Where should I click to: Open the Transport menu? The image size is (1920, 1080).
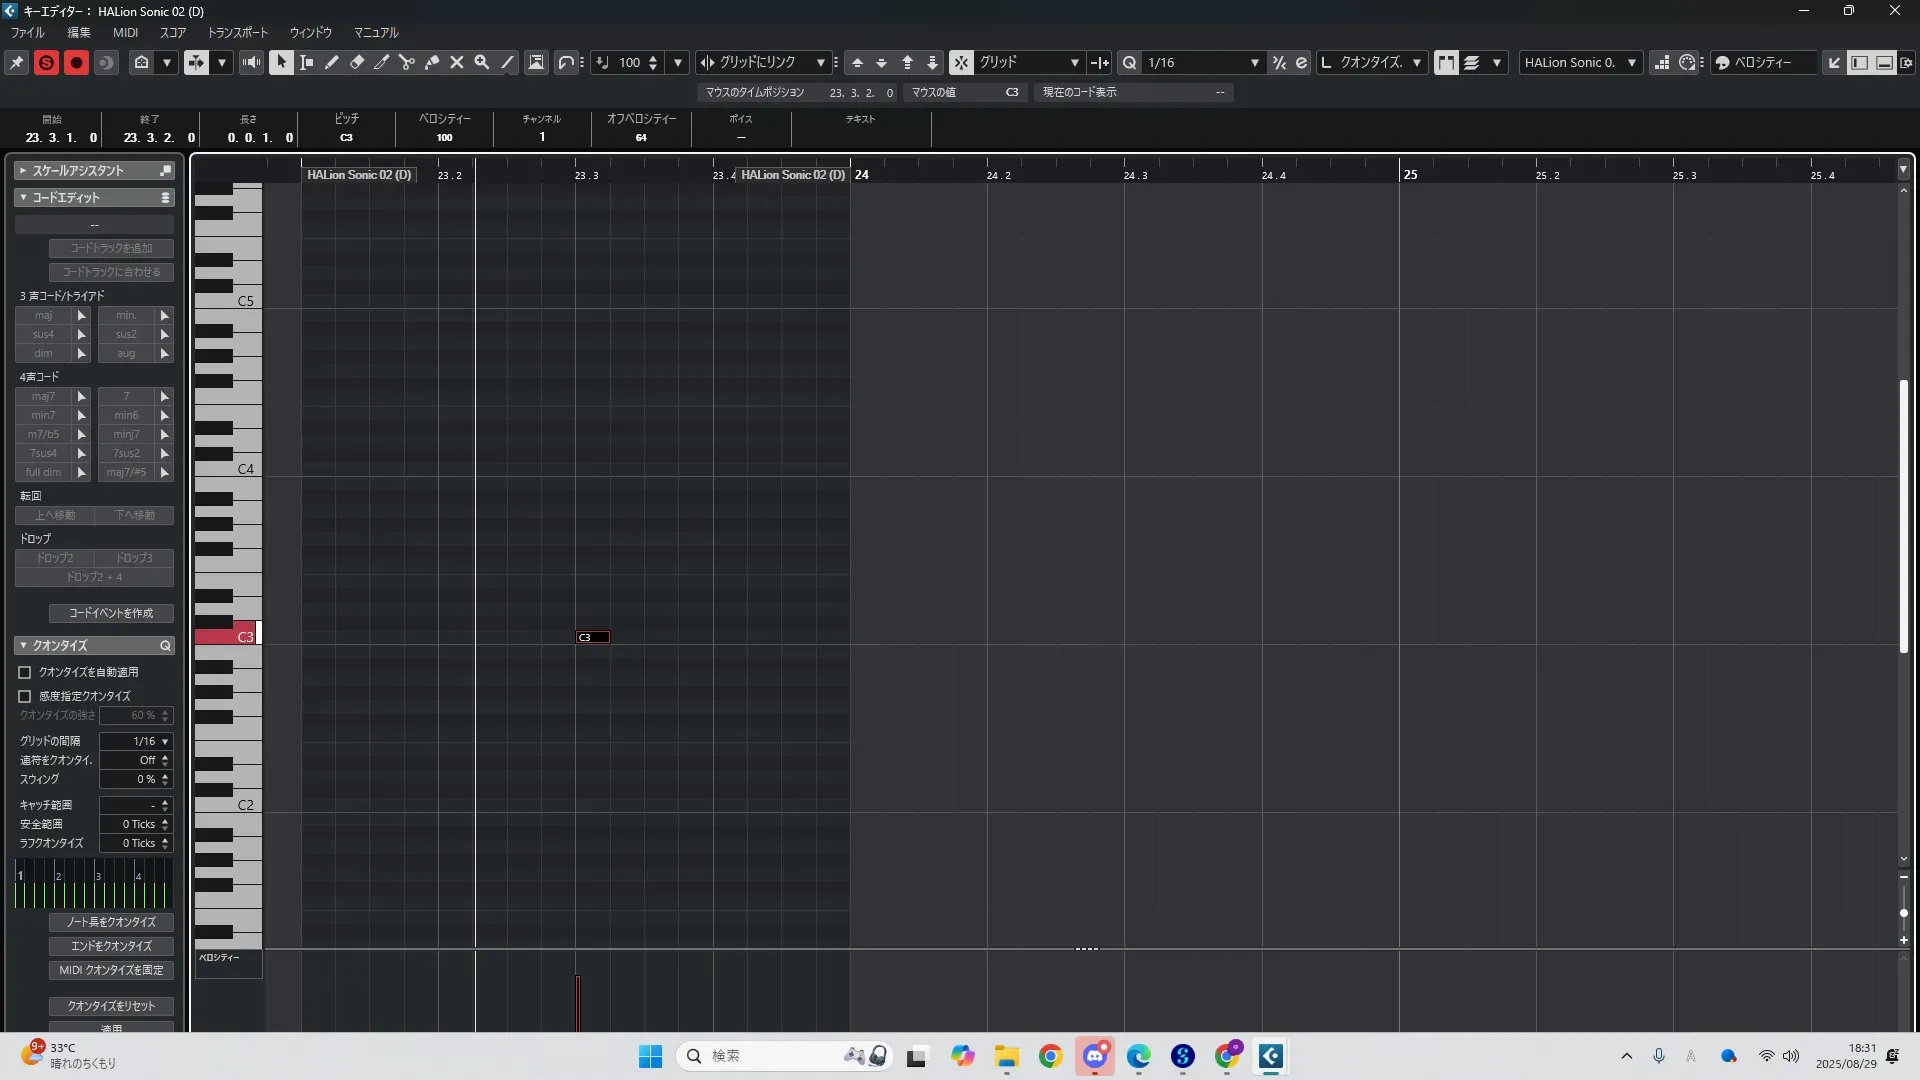(x=237, y=32)
